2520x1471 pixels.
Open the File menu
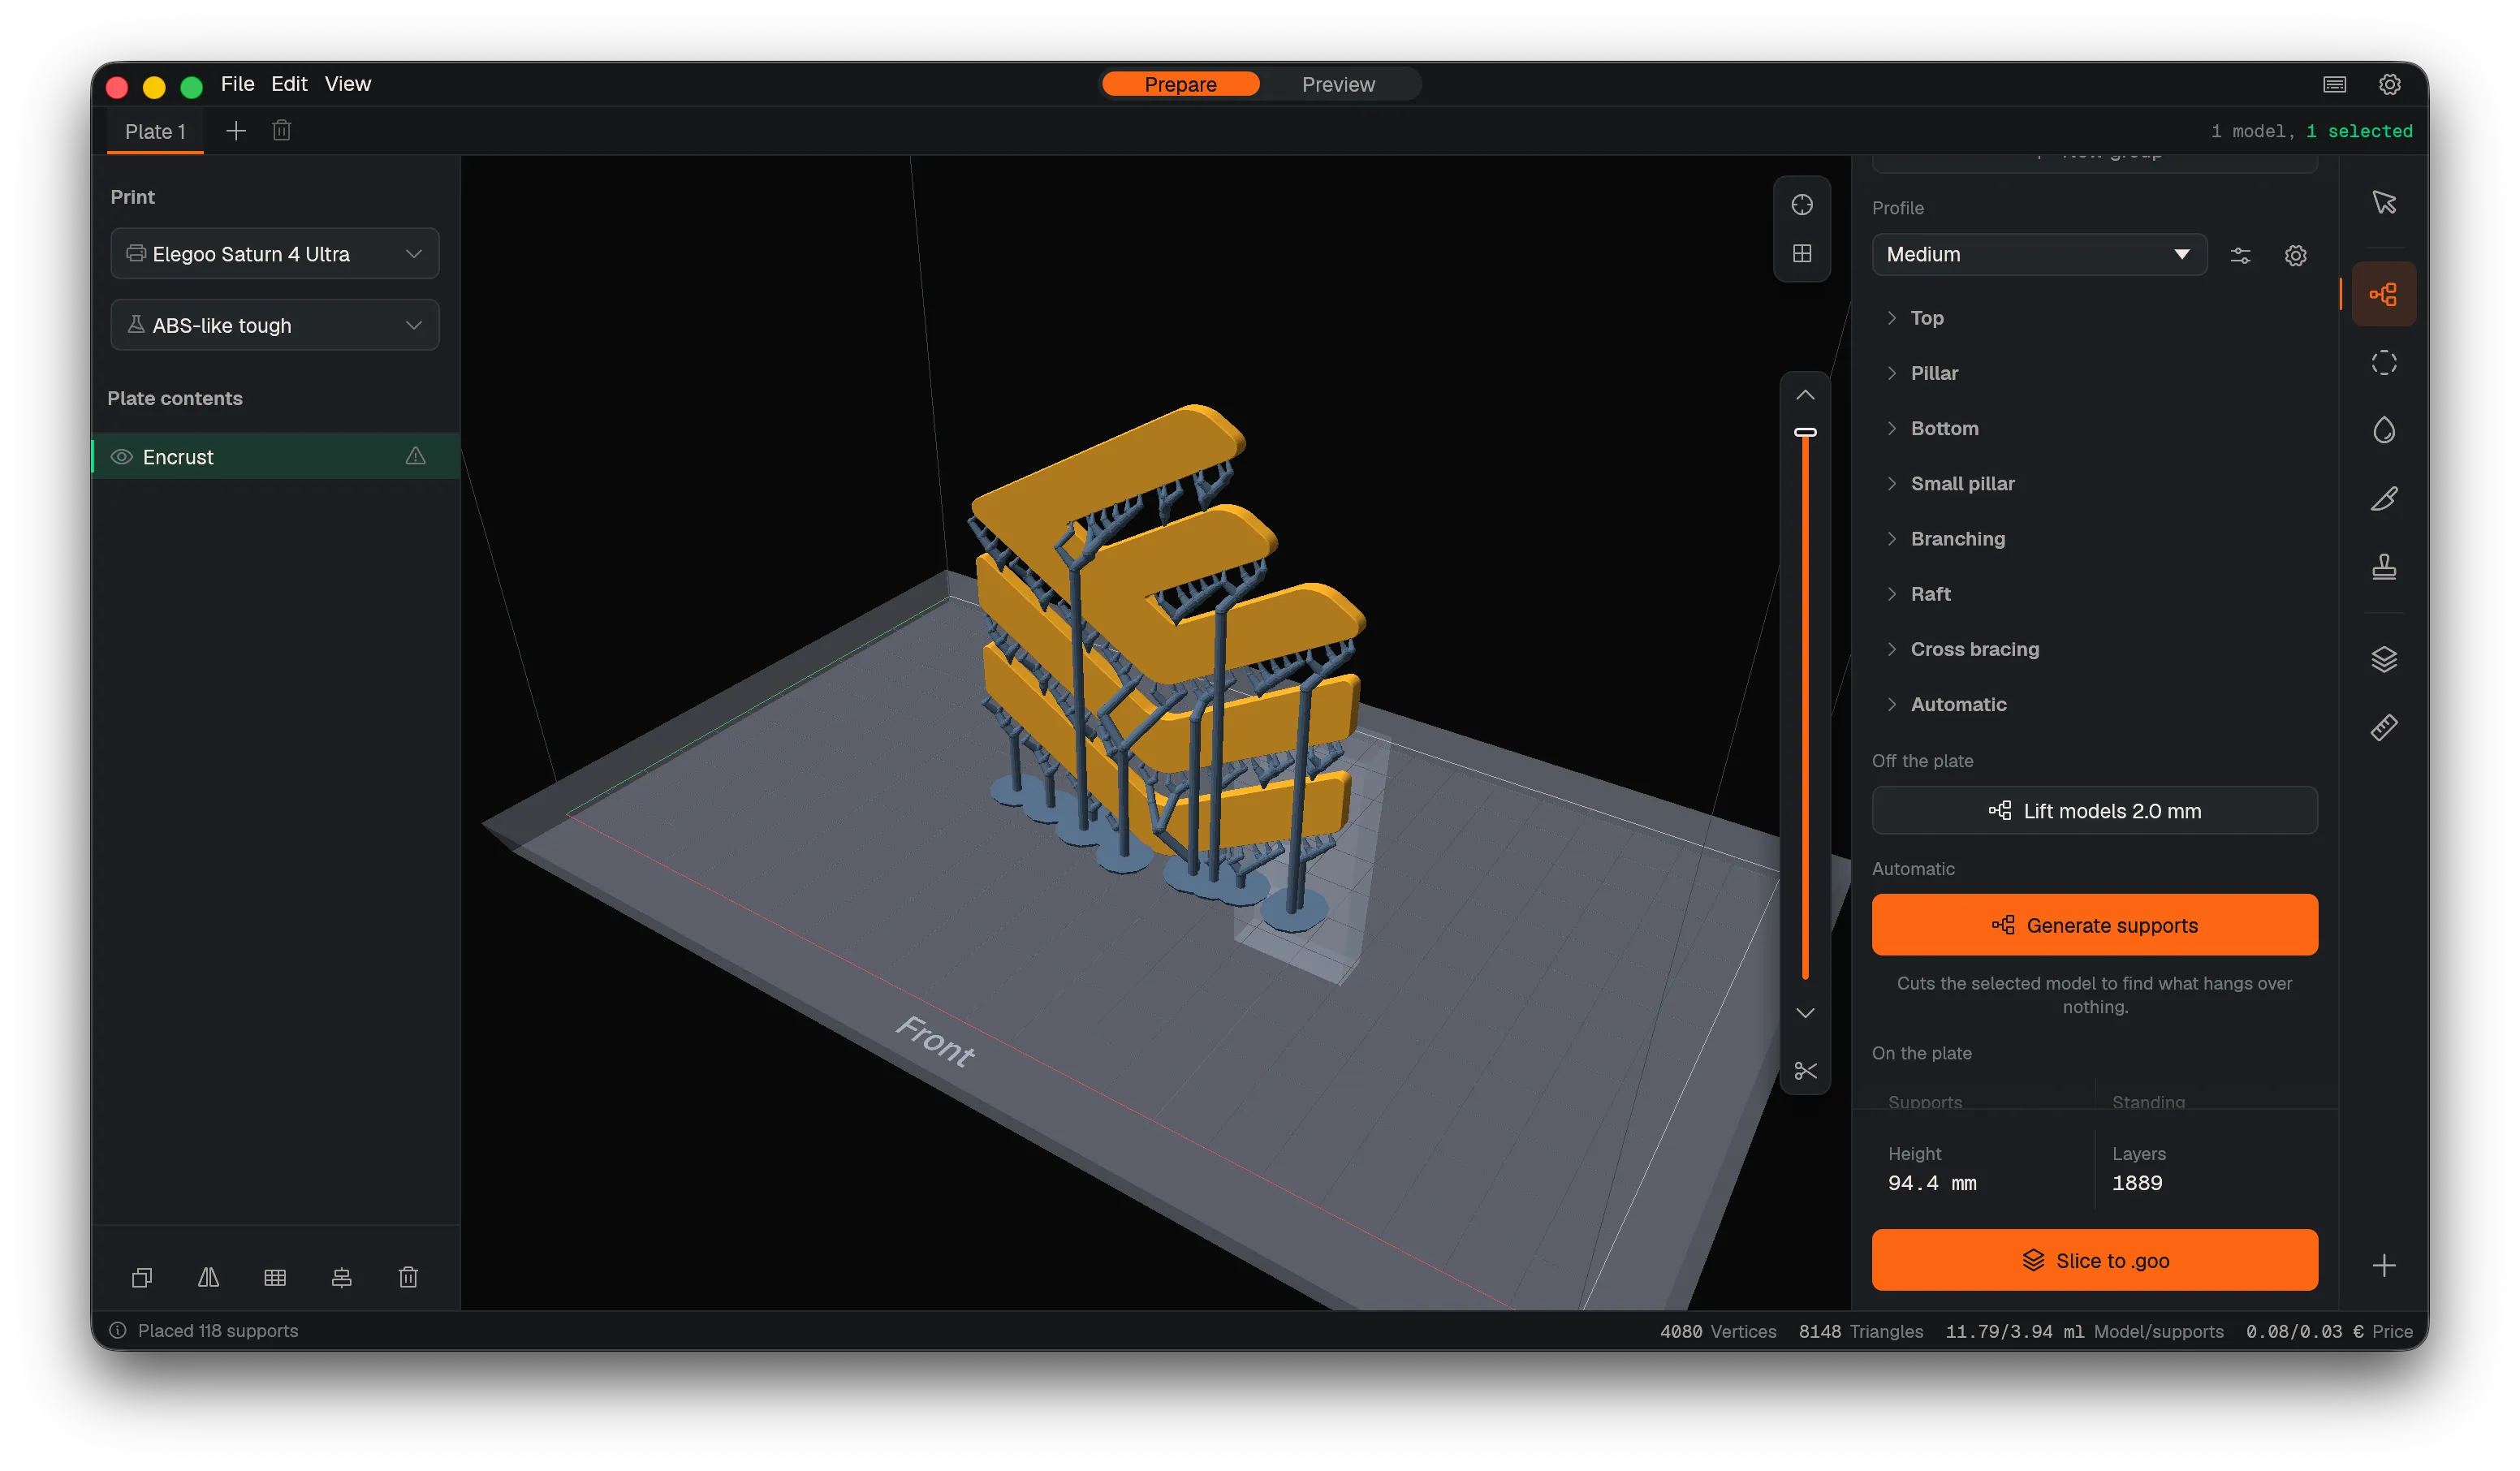tap(237, 84)
